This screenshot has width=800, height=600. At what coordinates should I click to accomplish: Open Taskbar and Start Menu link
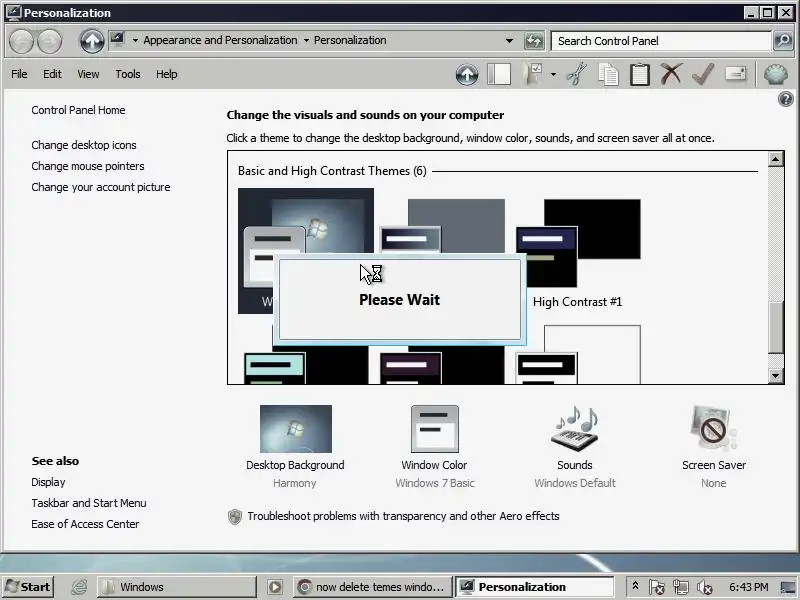(89, 503)
